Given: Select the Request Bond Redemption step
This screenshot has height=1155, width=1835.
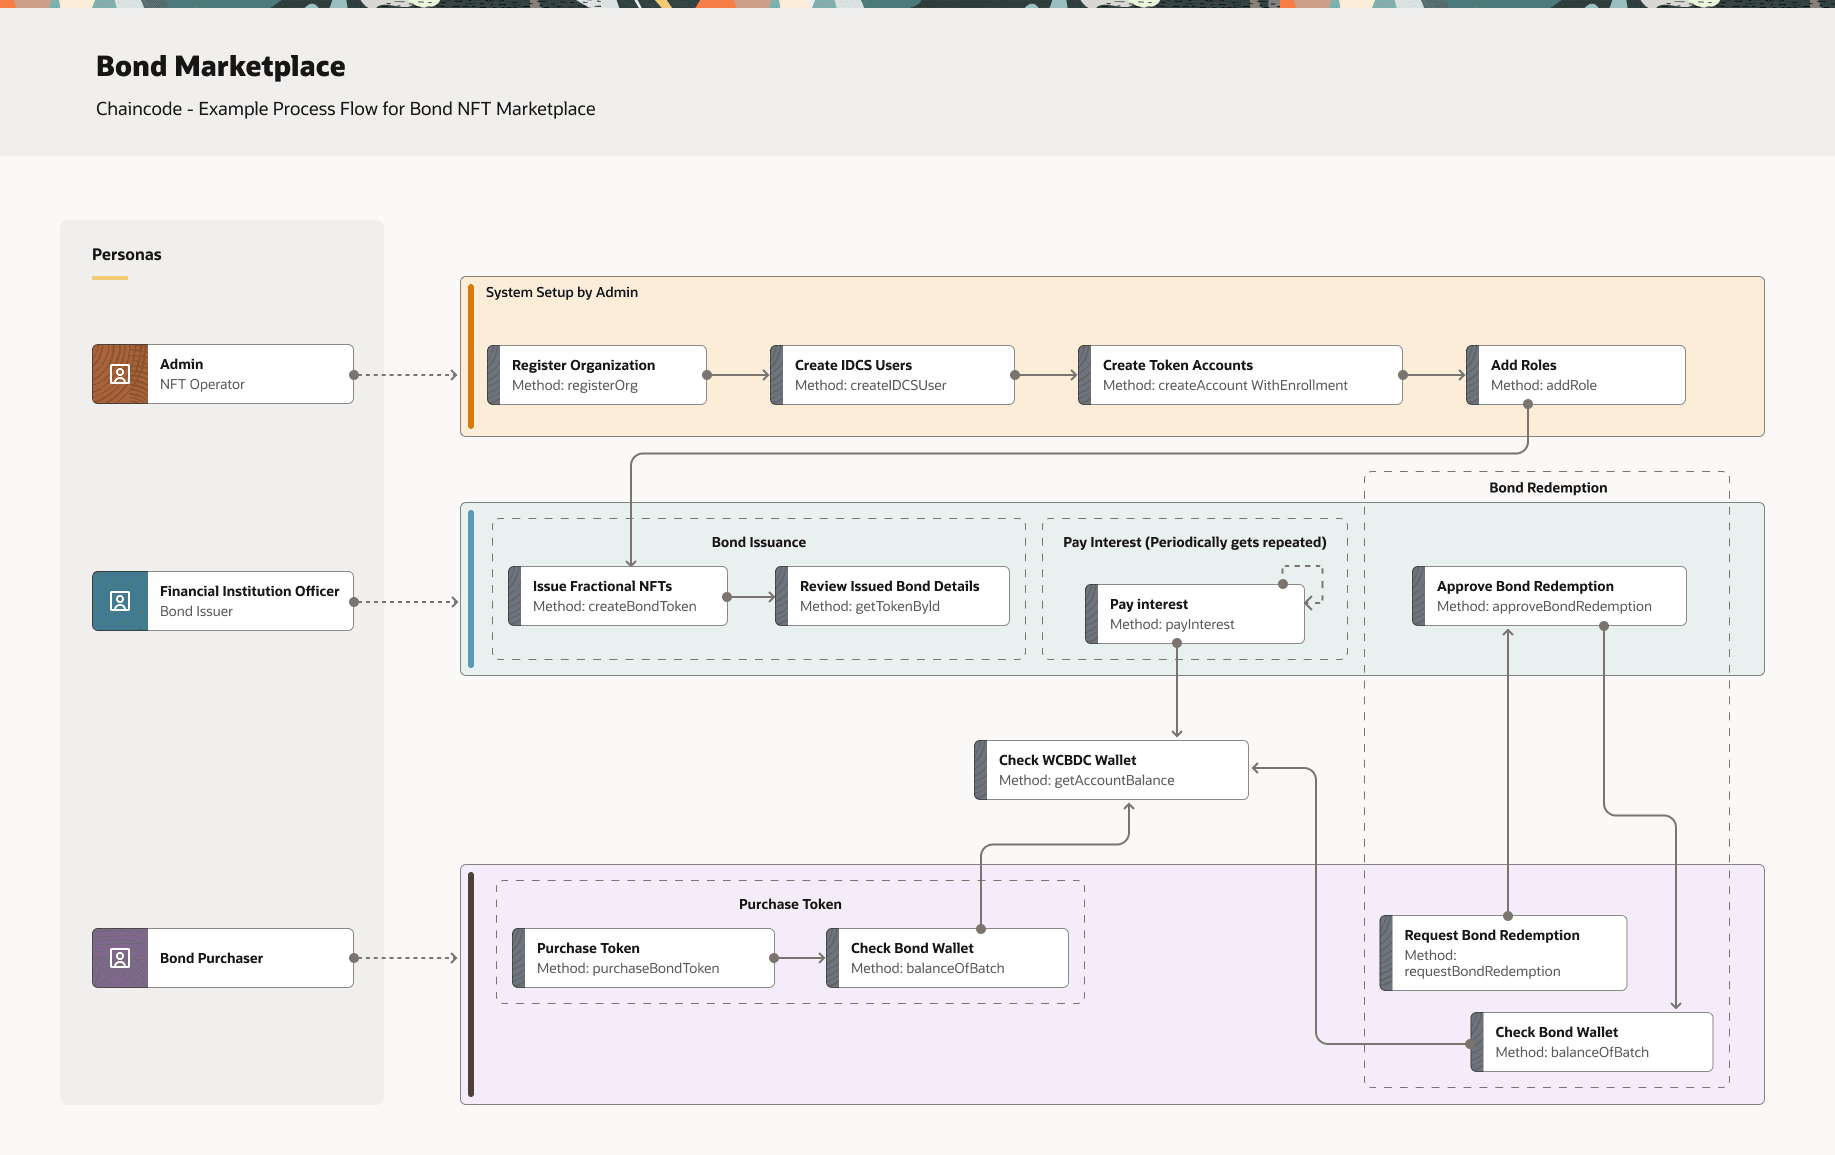Looking at the screenshot, I should coord(1503,953).
